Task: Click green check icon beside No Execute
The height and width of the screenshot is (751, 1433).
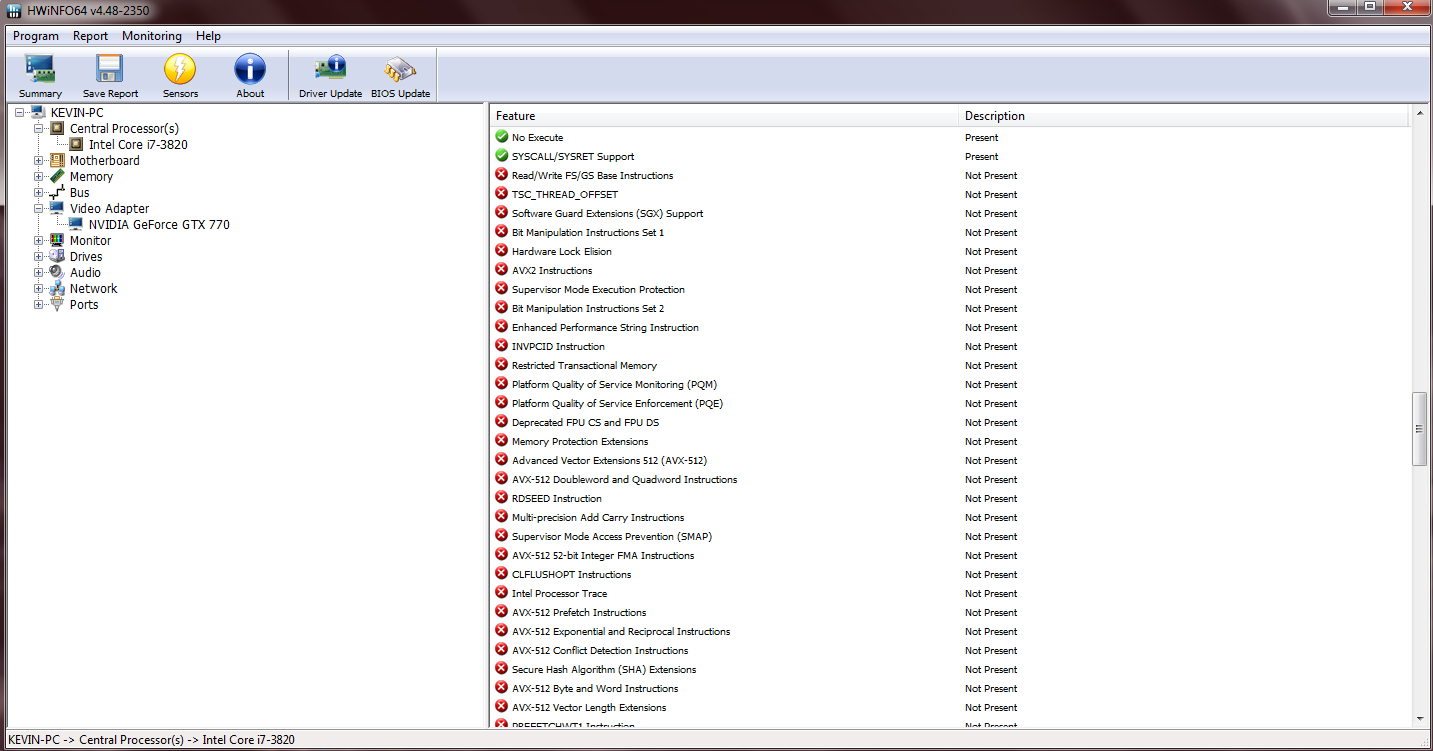Action: pos(502,136)
